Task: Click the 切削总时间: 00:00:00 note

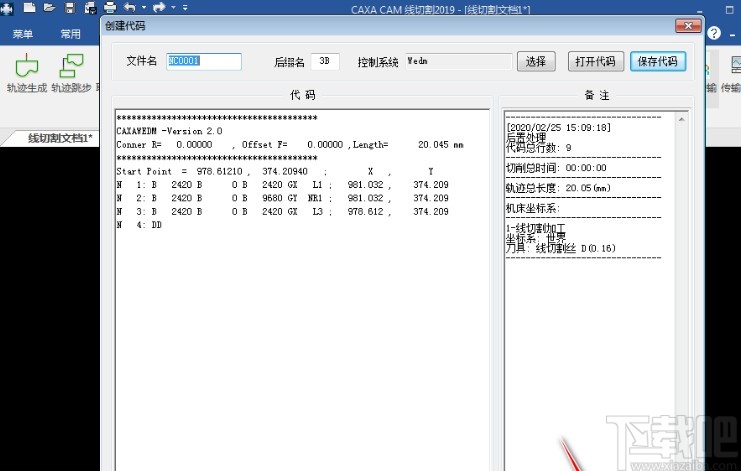Action: coord(556,168)
